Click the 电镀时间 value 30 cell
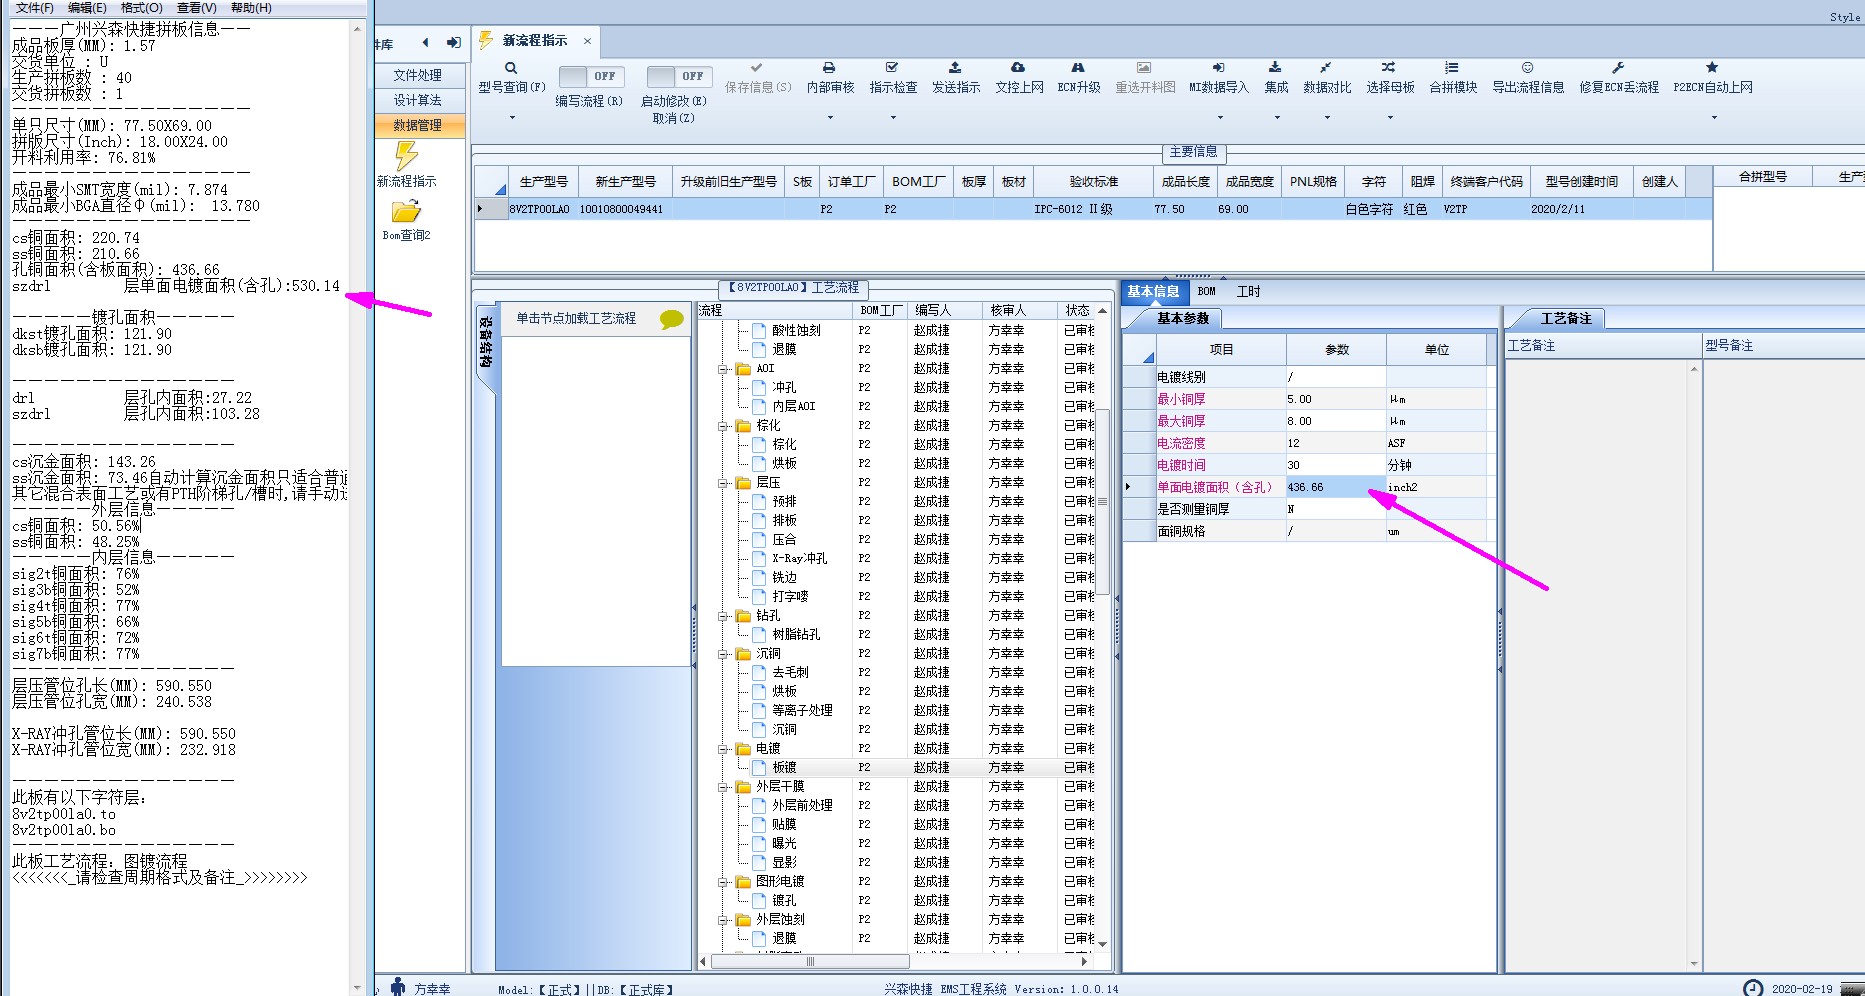Viewport: 1865px width, 996px height. click(1335, 465)
